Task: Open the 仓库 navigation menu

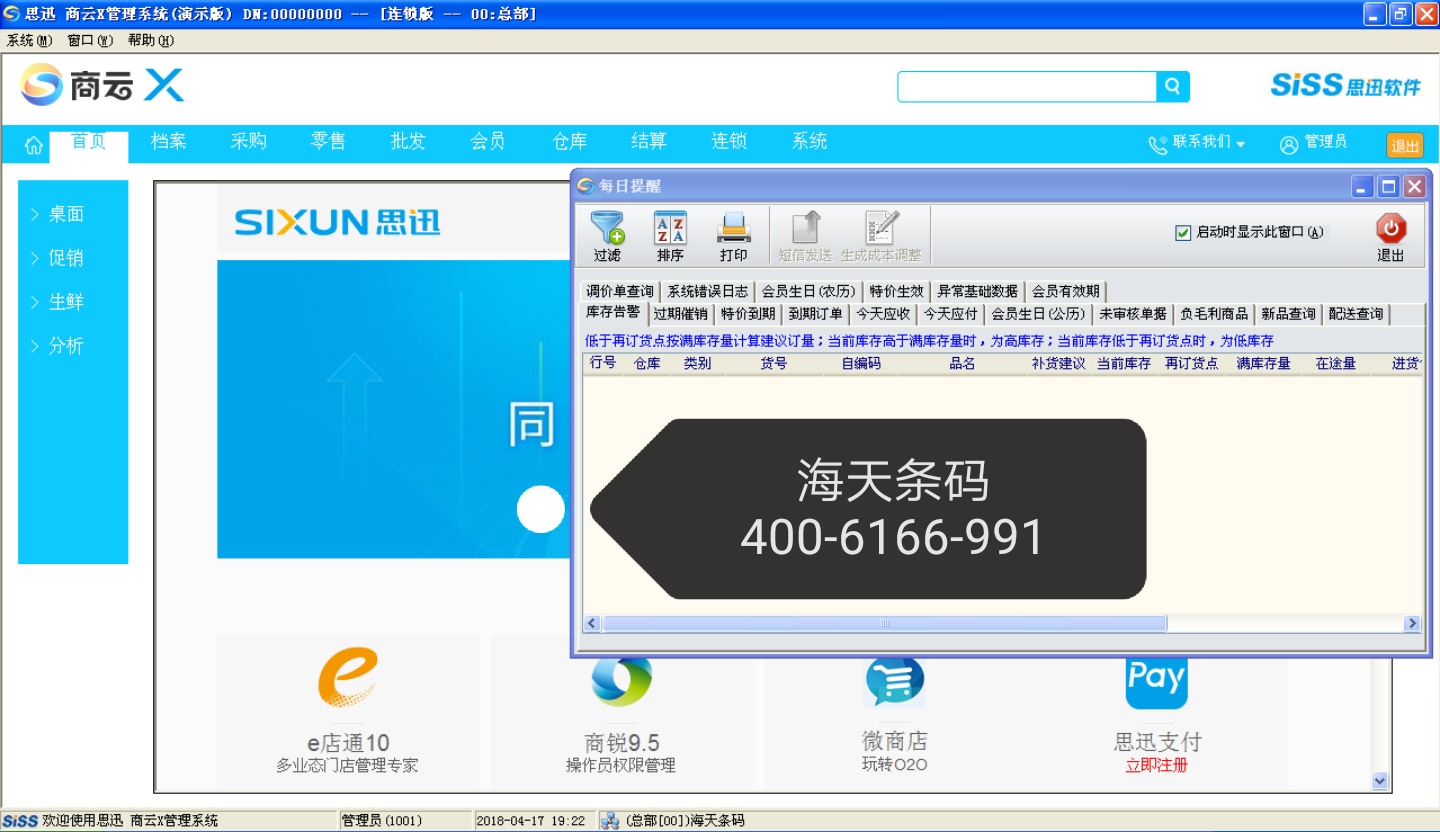Action: pyautogui.click(x=569, y=142)
